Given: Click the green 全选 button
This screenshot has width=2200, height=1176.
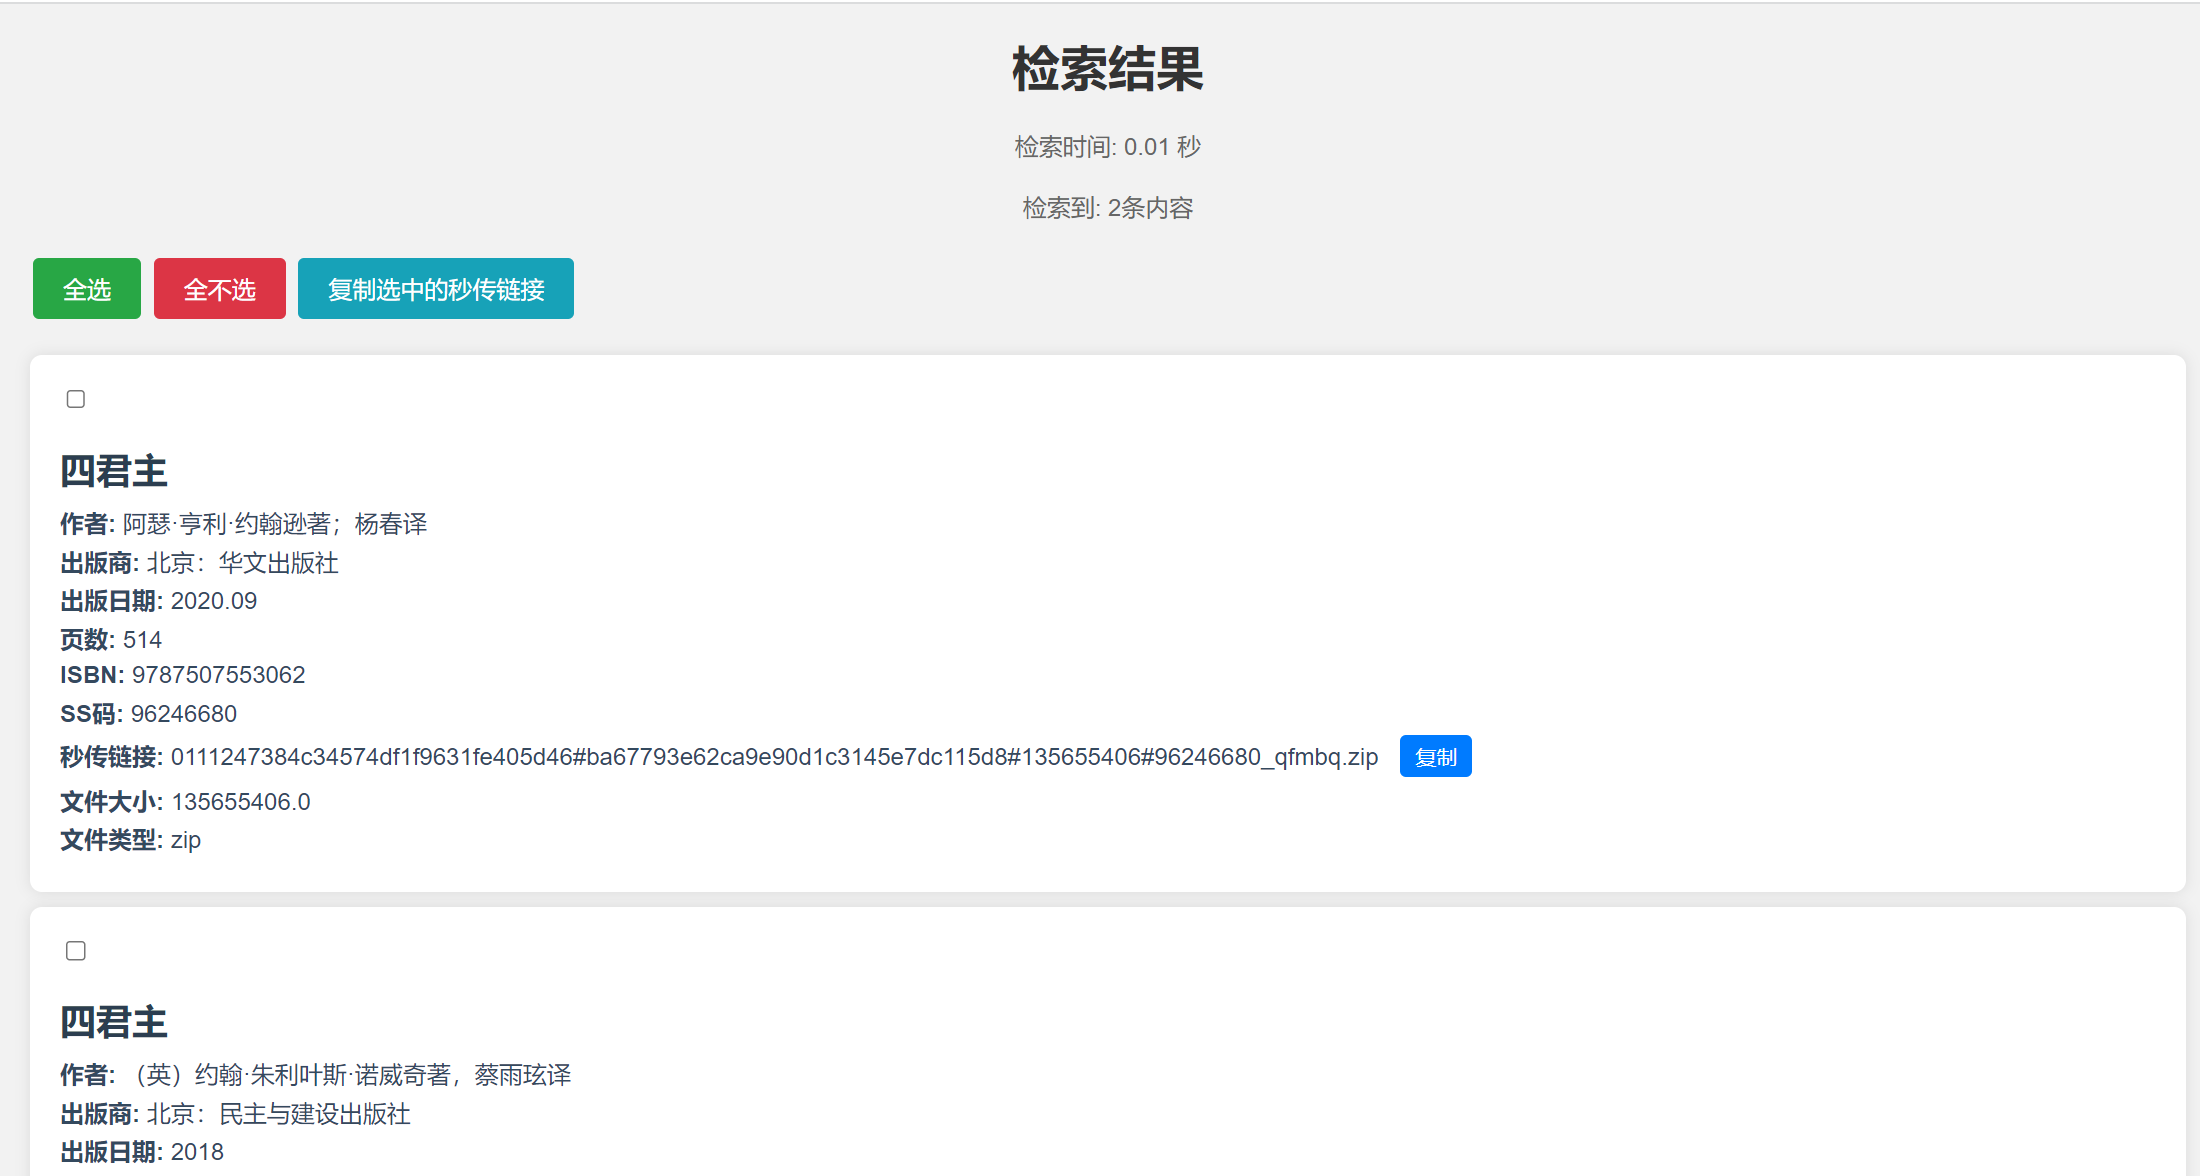Looking at the screenshot, I should (x=87, y=289).
